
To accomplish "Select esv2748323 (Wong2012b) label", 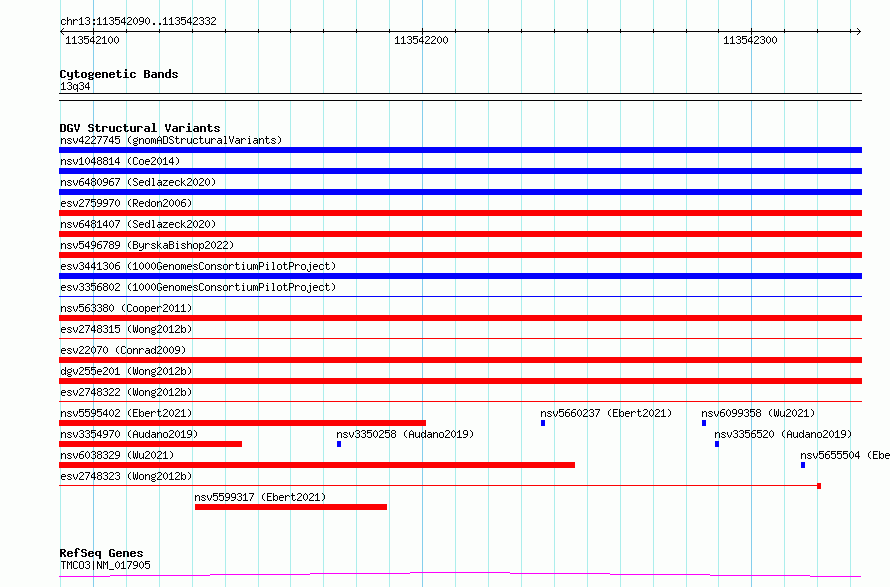I will pos(126,476).
